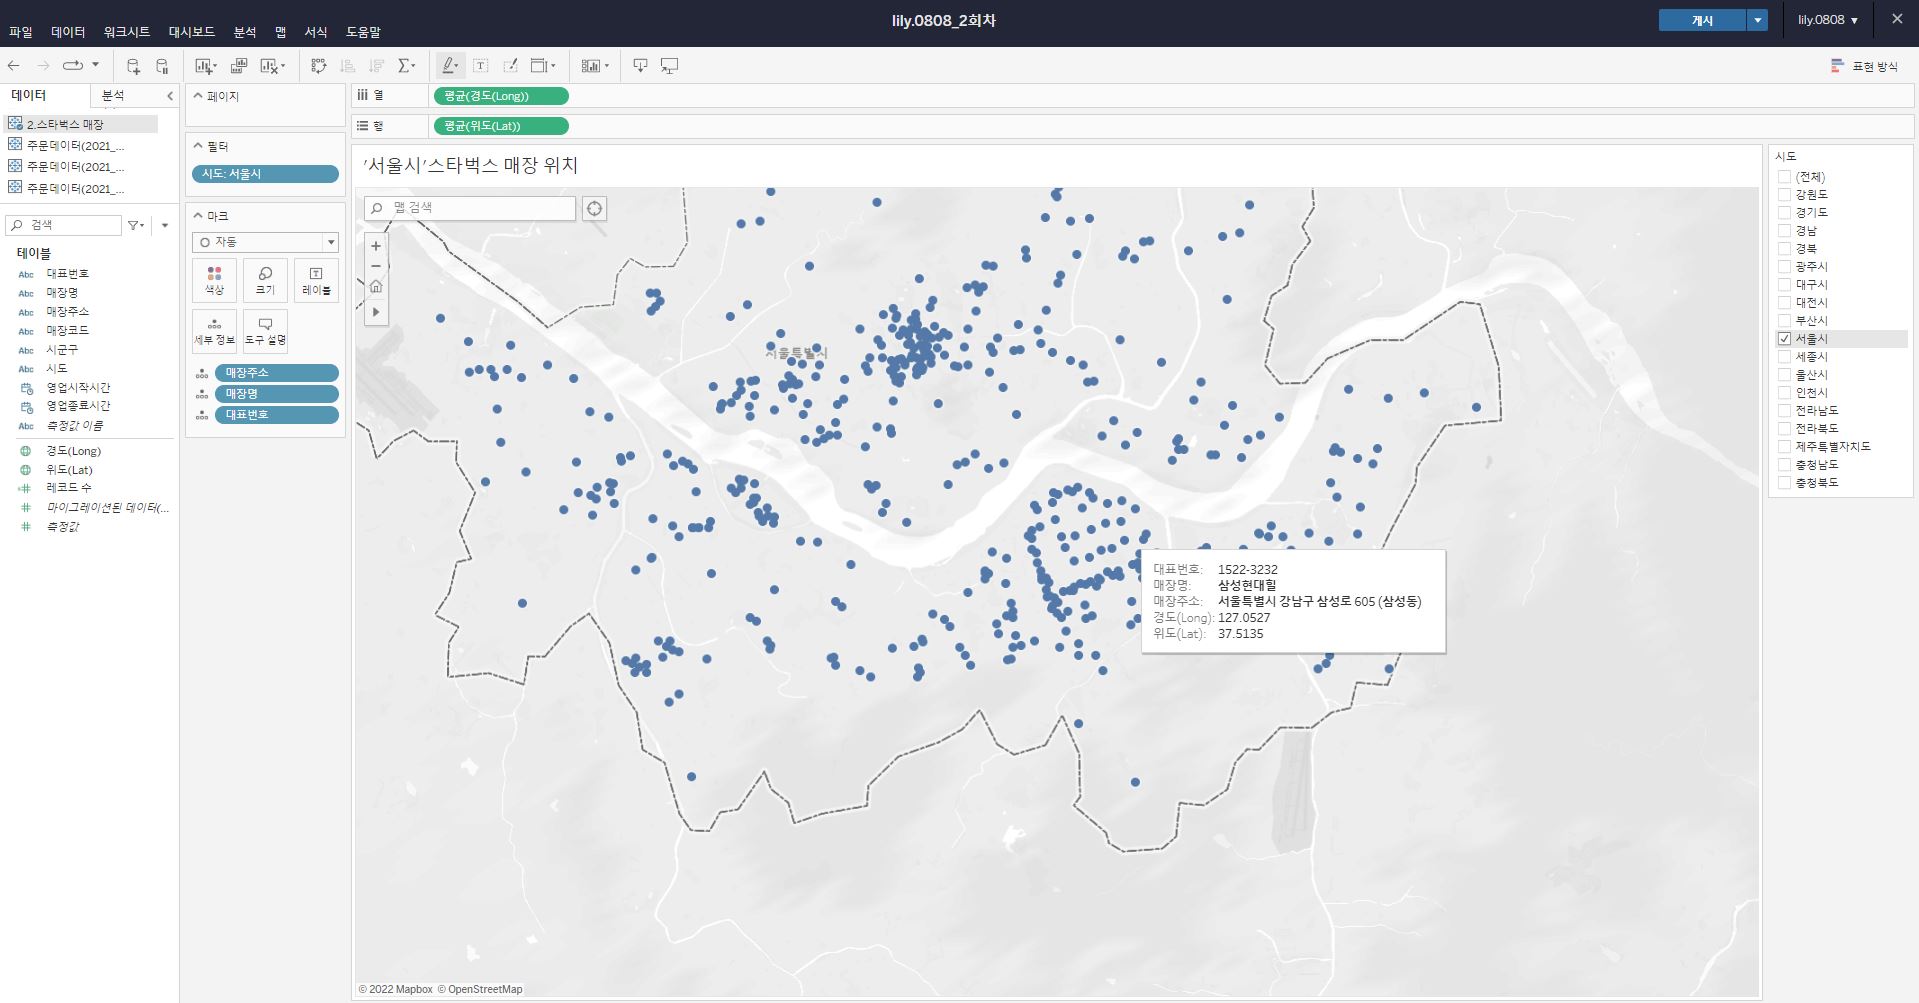Expand map tools arrow icon

[376, 312]
